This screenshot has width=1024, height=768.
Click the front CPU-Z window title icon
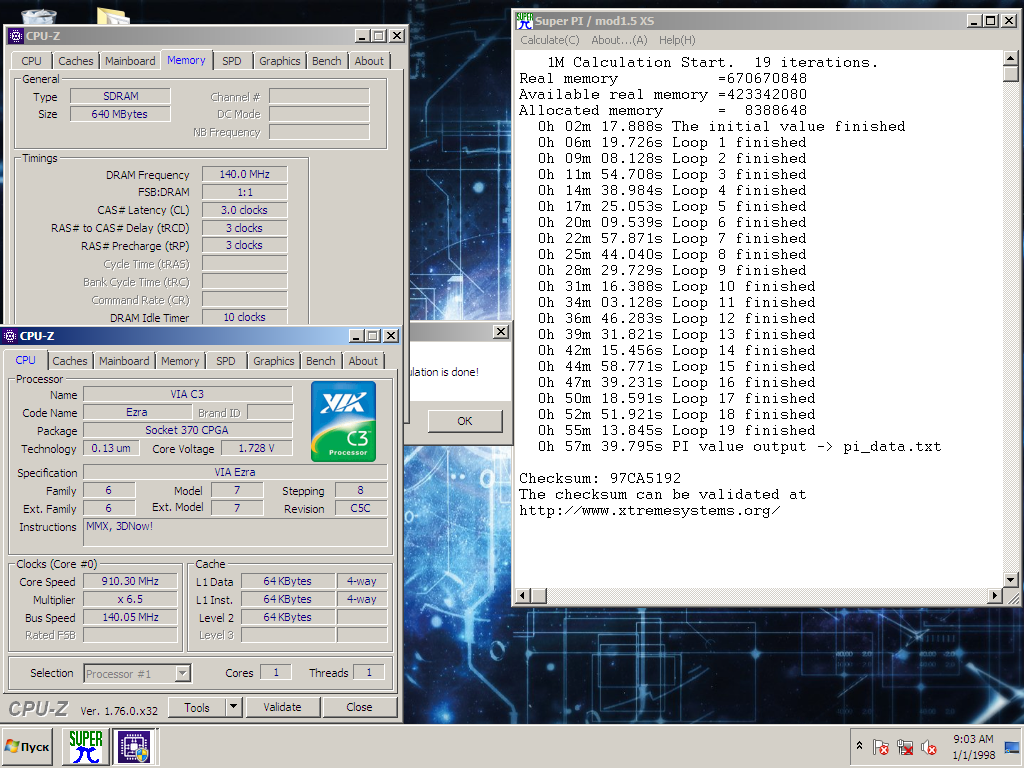click(10, 336)
